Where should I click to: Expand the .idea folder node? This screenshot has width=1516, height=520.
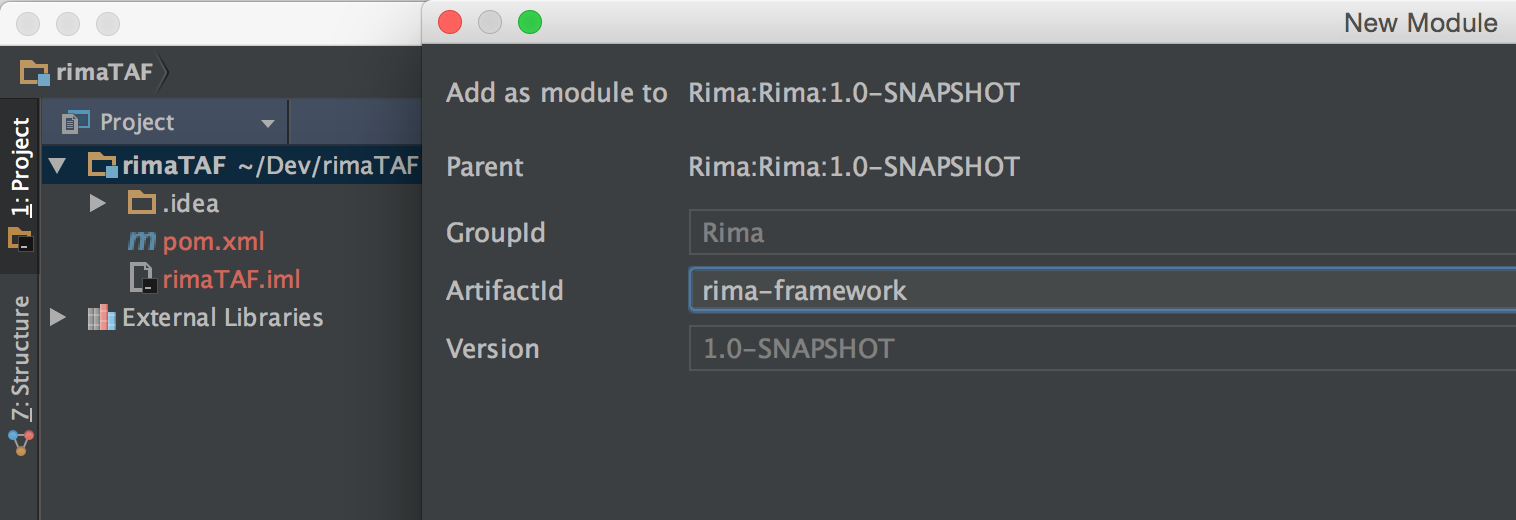(x=97, y=204)
